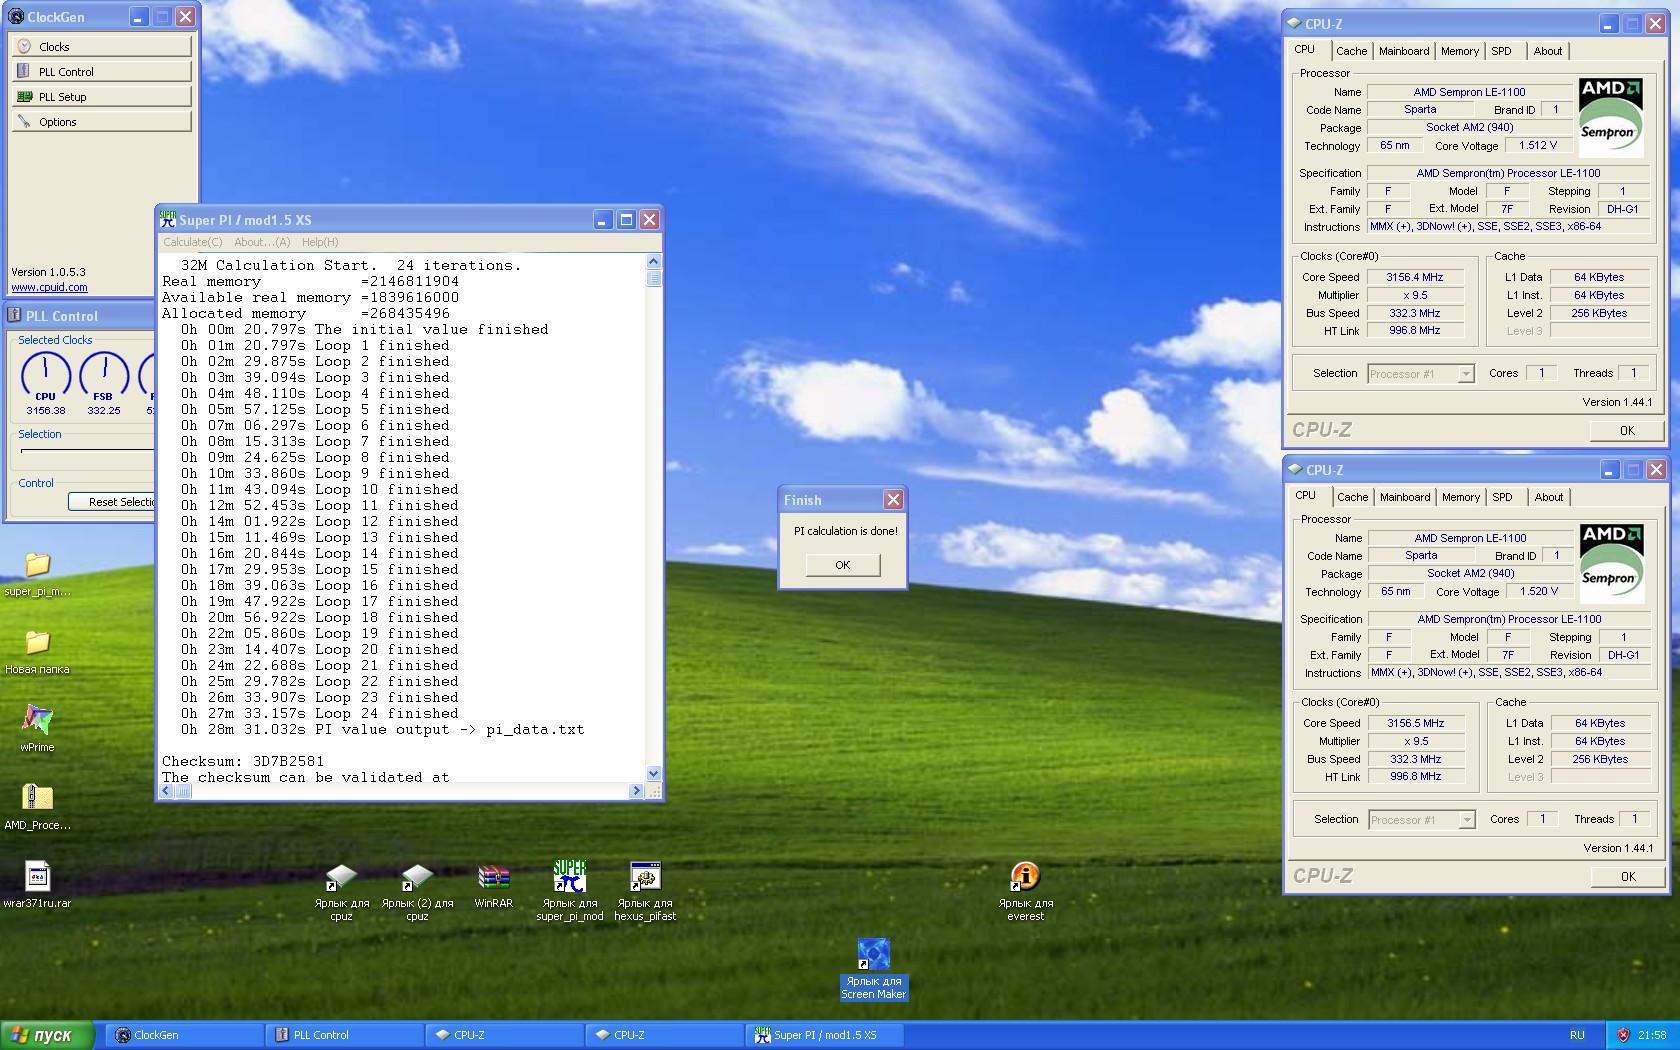Click the Selection slider in PLL Control
This screenshot has width=1680, height=1050.
point(86,451)
